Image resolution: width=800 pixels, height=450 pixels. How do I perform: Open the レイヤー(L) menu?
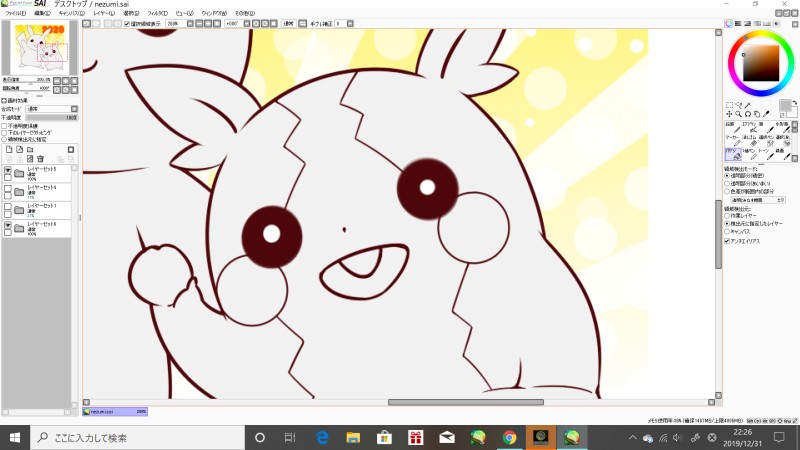tap(104, 13)
